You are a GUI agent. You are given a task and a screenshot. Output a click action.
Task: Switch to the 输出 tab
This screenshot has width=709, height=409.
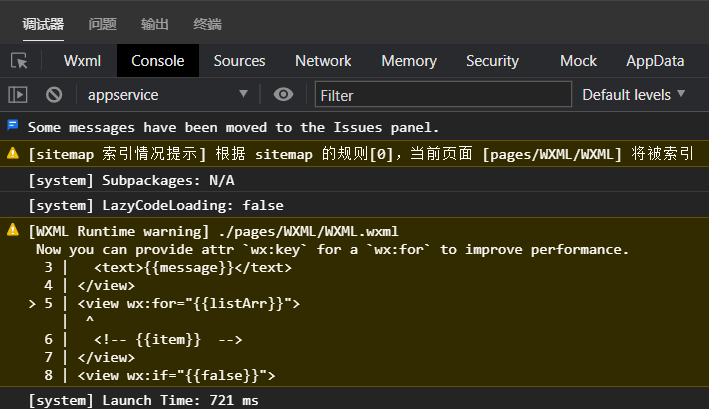(x=155, y=24)
